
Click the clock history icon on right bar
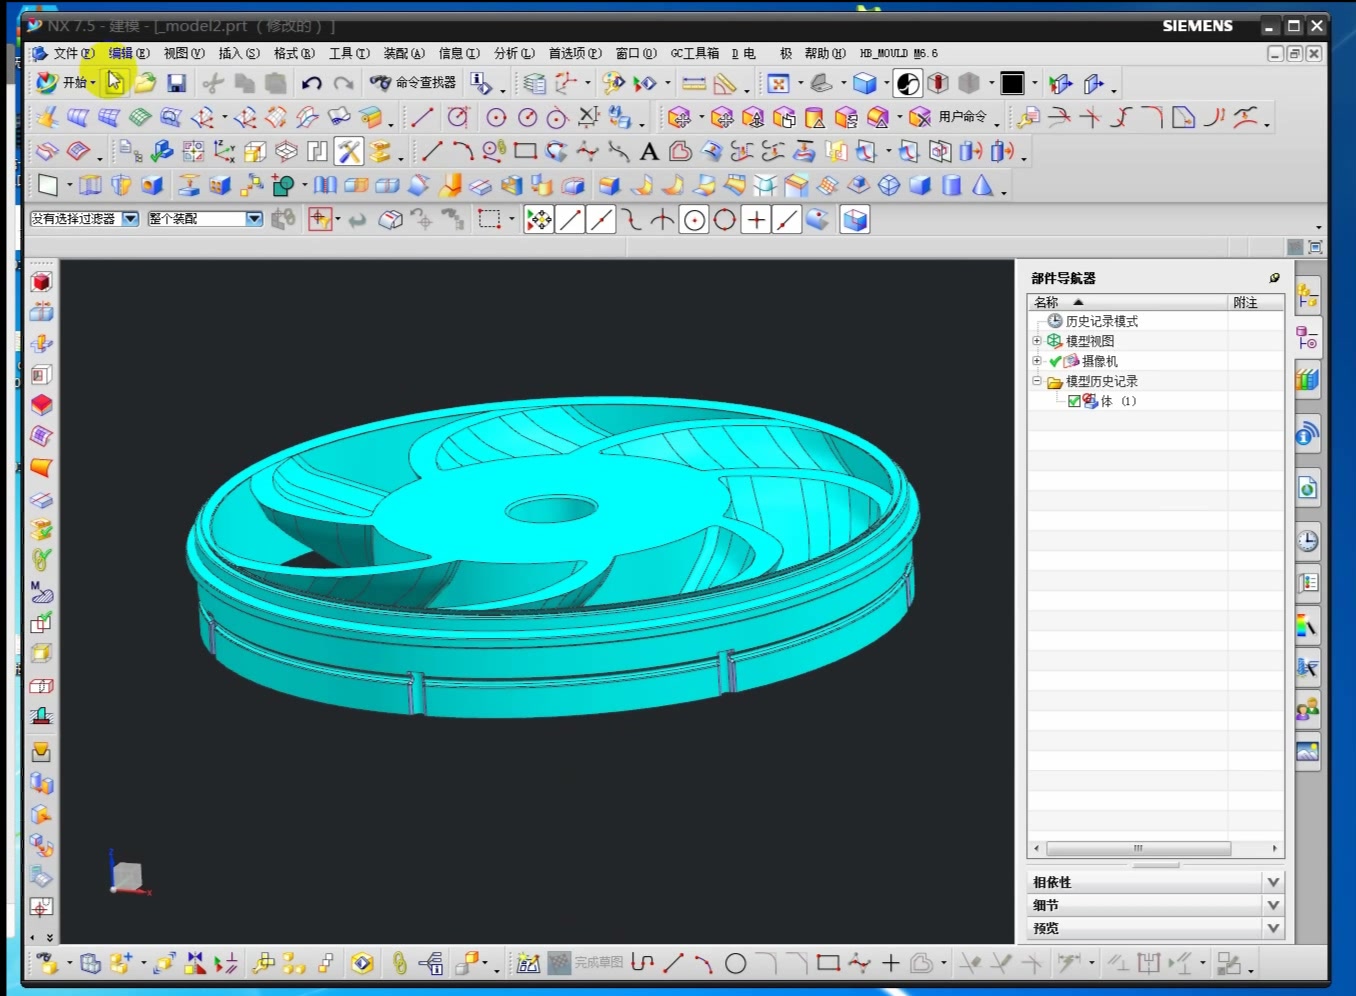pos(1308,541)
